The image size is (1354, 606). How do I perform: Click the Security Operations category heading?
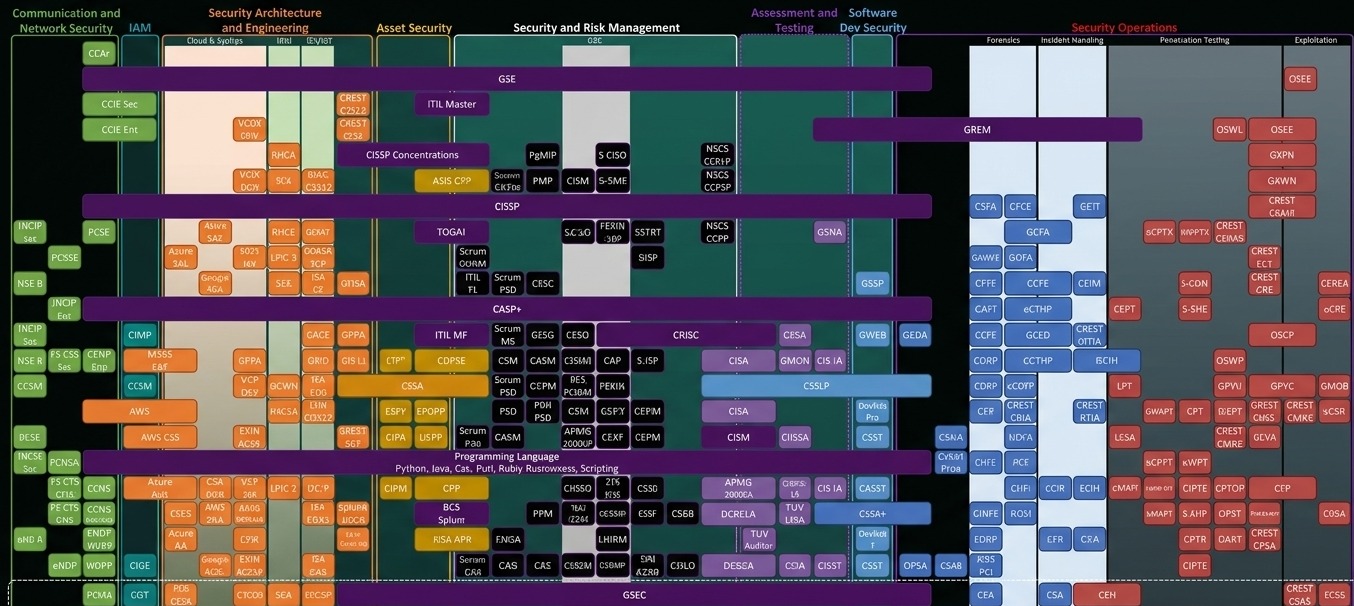pos(1124,28)
